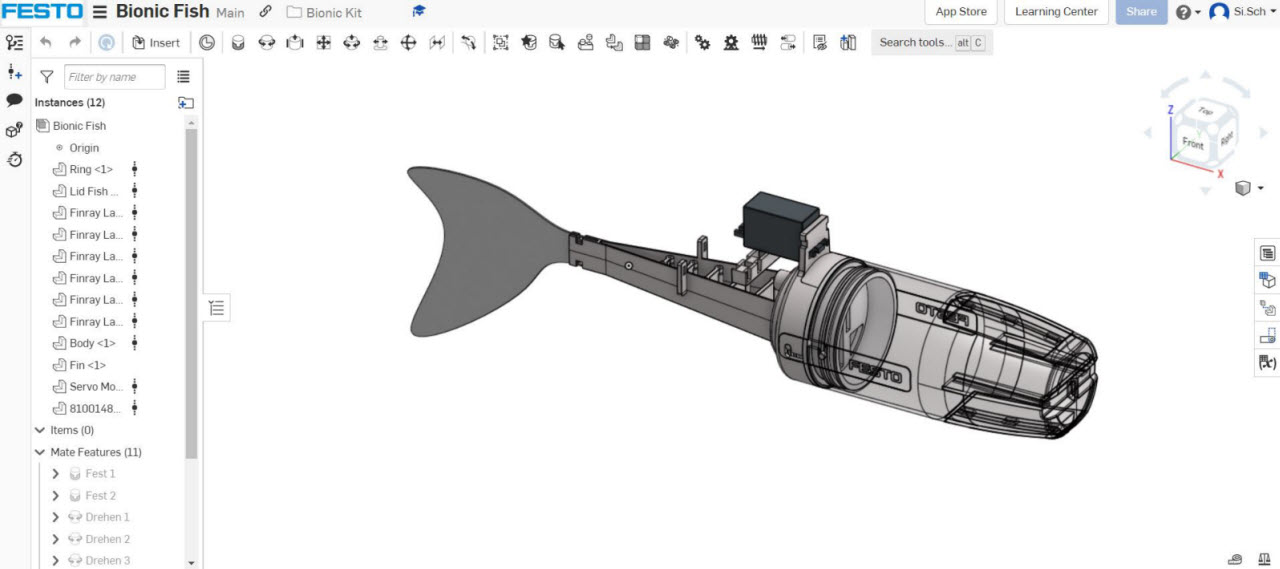Open the App Store

click(961, 12)
